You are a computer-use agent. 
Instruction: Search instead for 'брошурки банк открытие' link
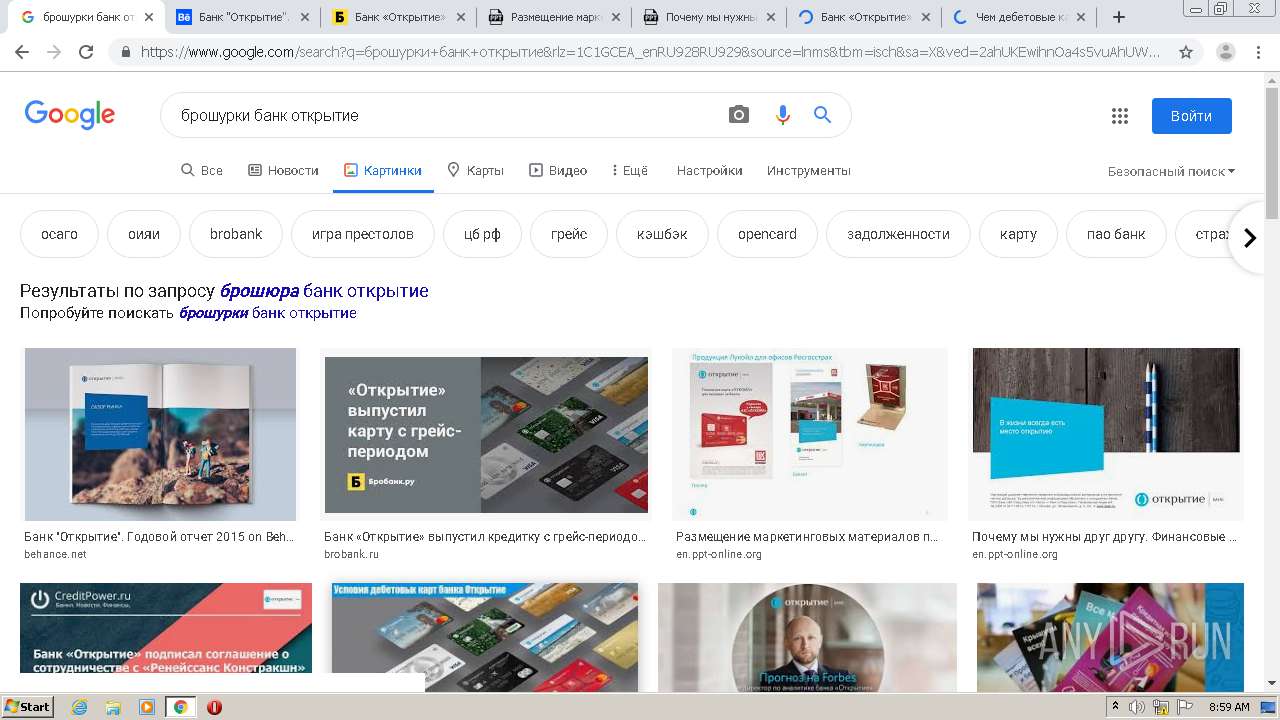tap(268, 313)
